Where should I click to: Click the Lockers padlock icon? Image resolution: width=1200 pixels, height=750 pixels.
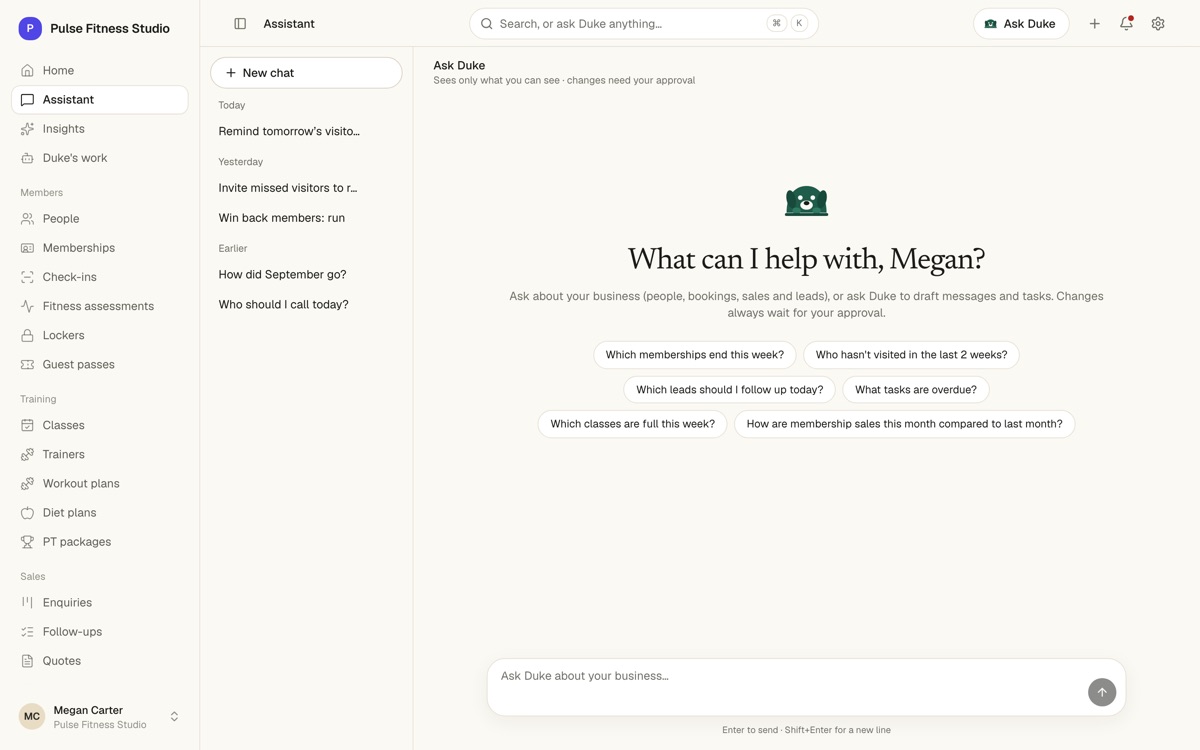tap(27, 335)
